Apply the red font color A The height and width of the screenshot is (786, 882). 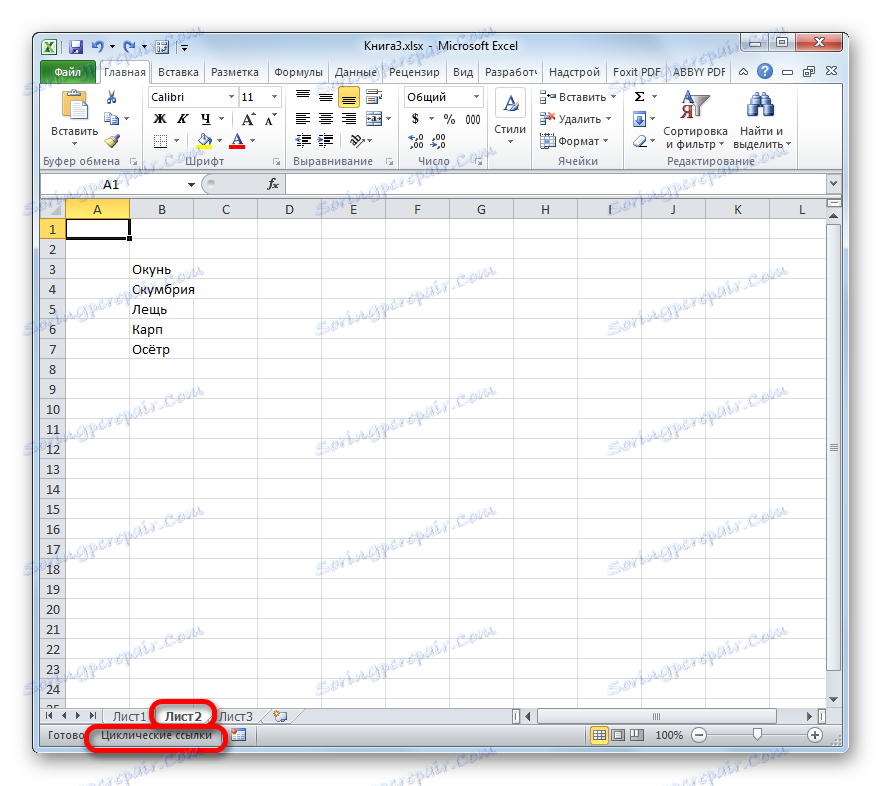[237, 141]
